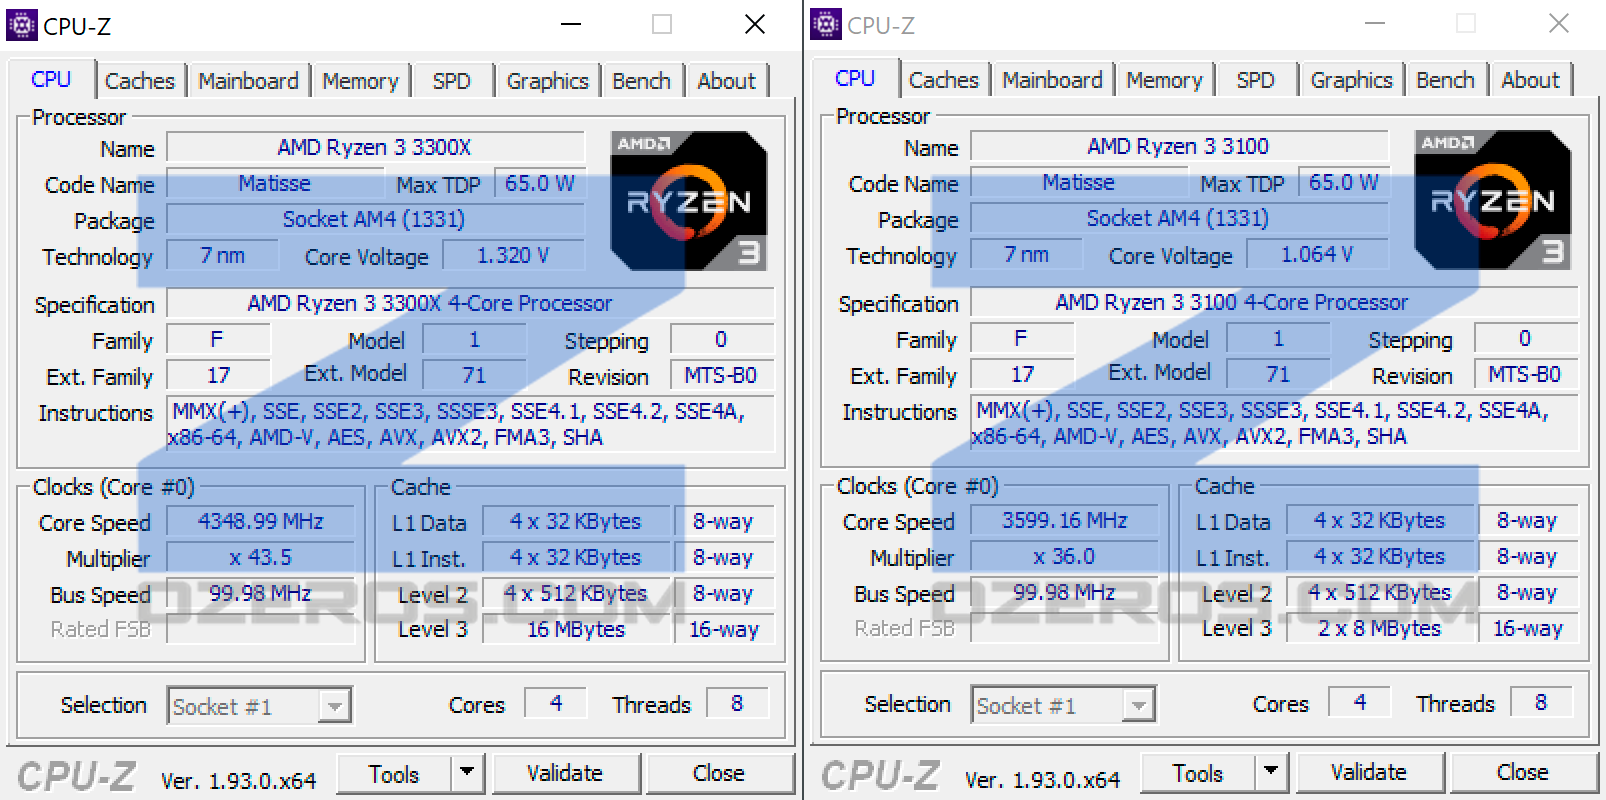Open Tools dropdown arrow in right window
Viewport: 1606px width, 800px height.
coord(1270,772)
